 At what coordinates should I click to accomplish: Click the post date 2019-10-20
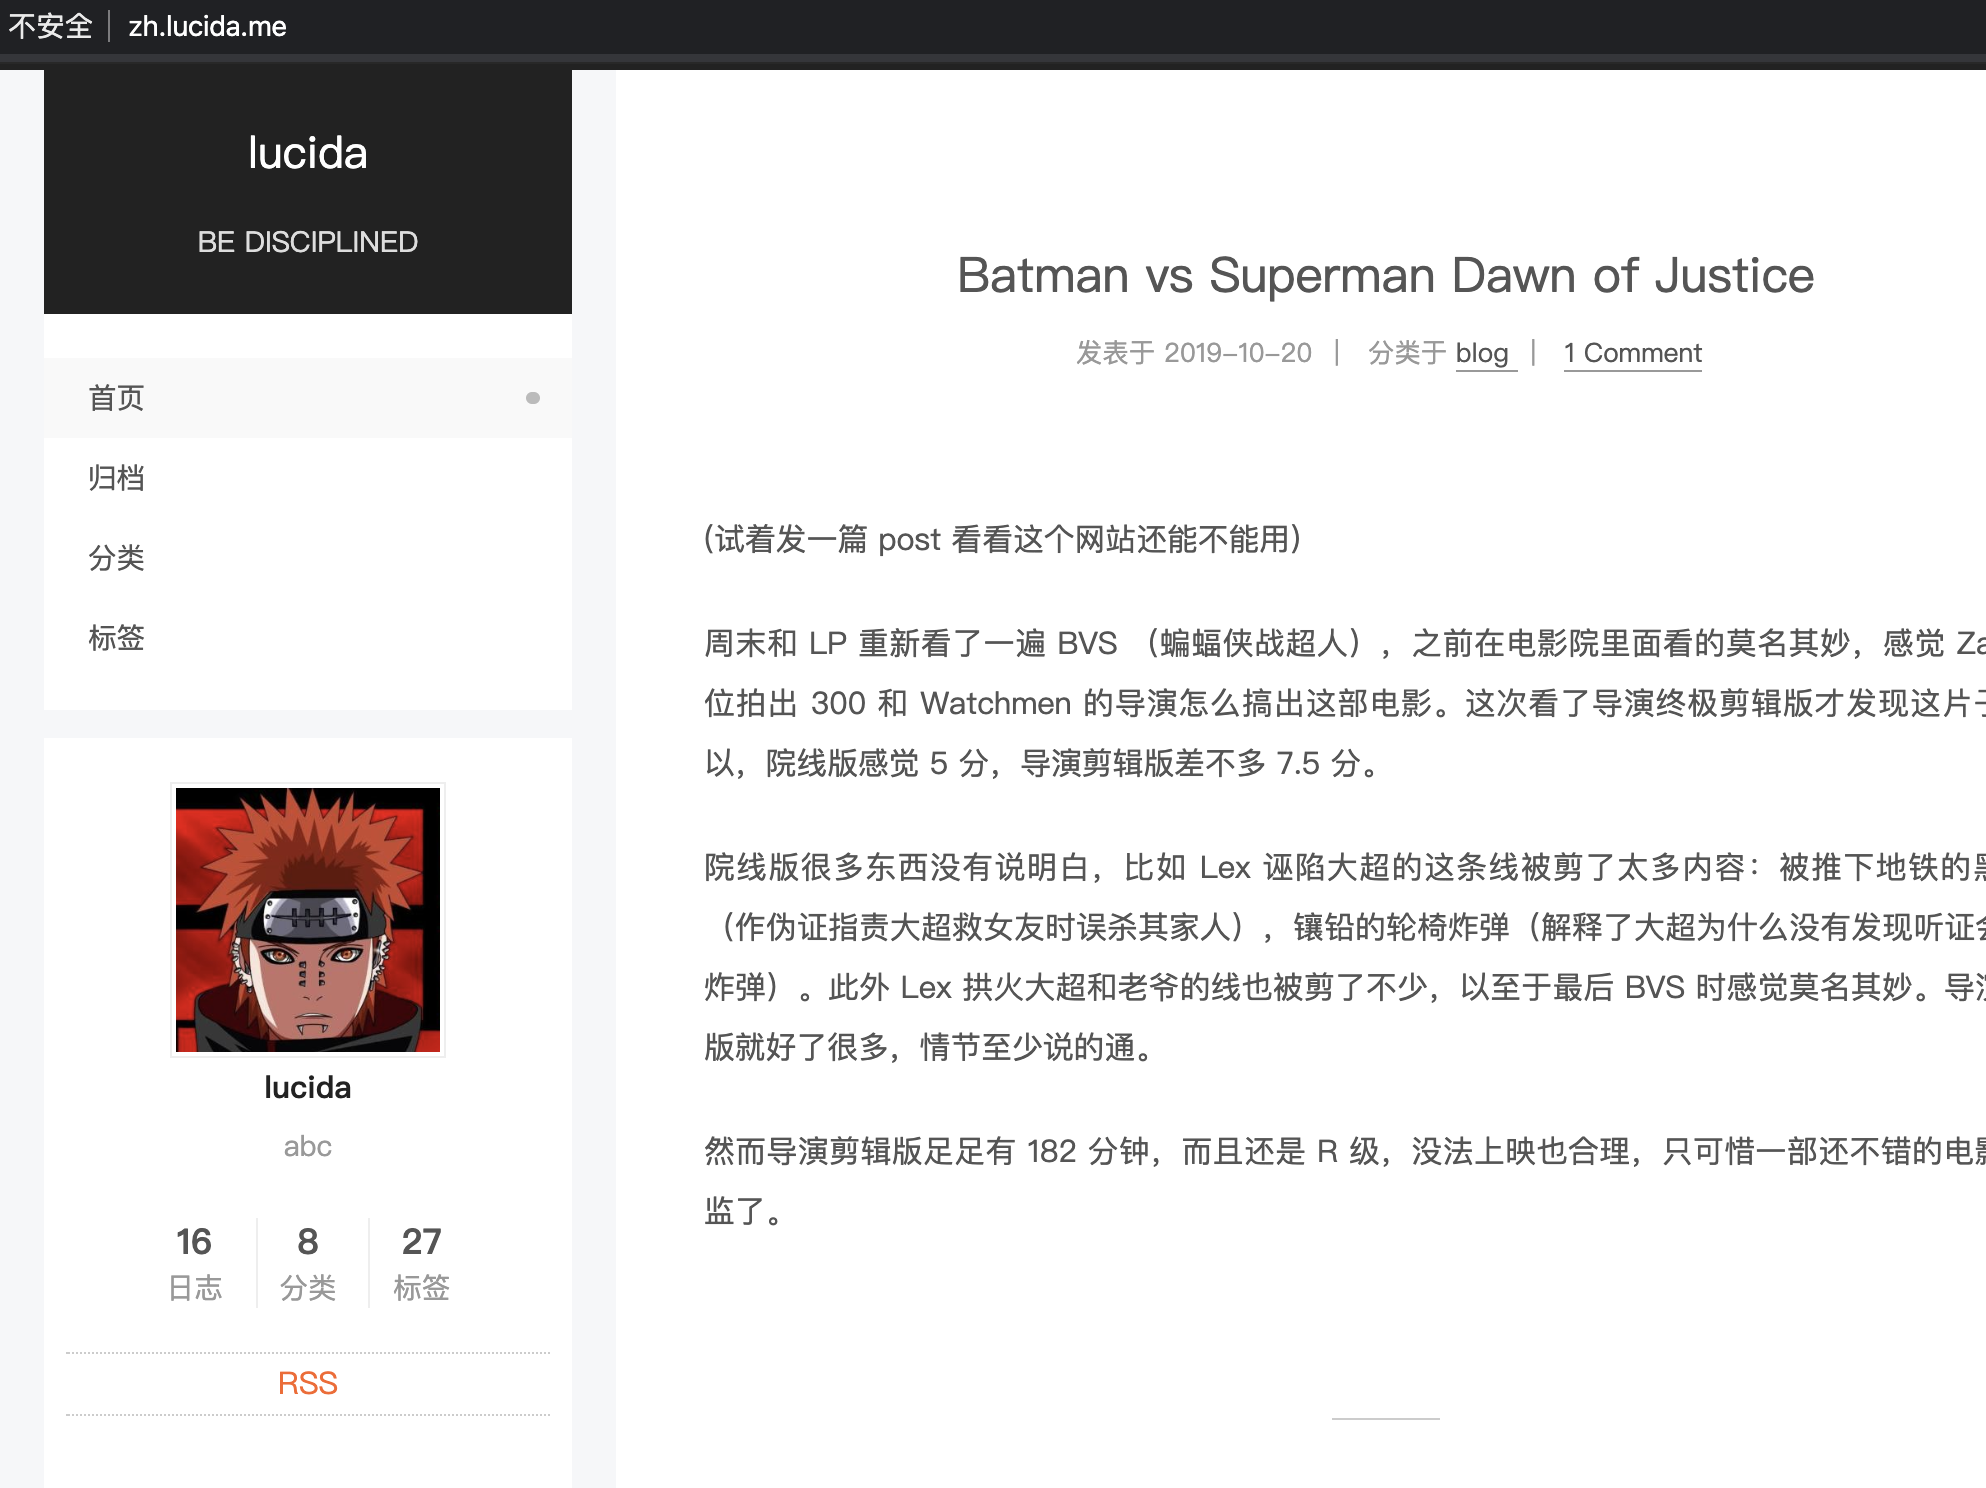tap(1237, 353)
